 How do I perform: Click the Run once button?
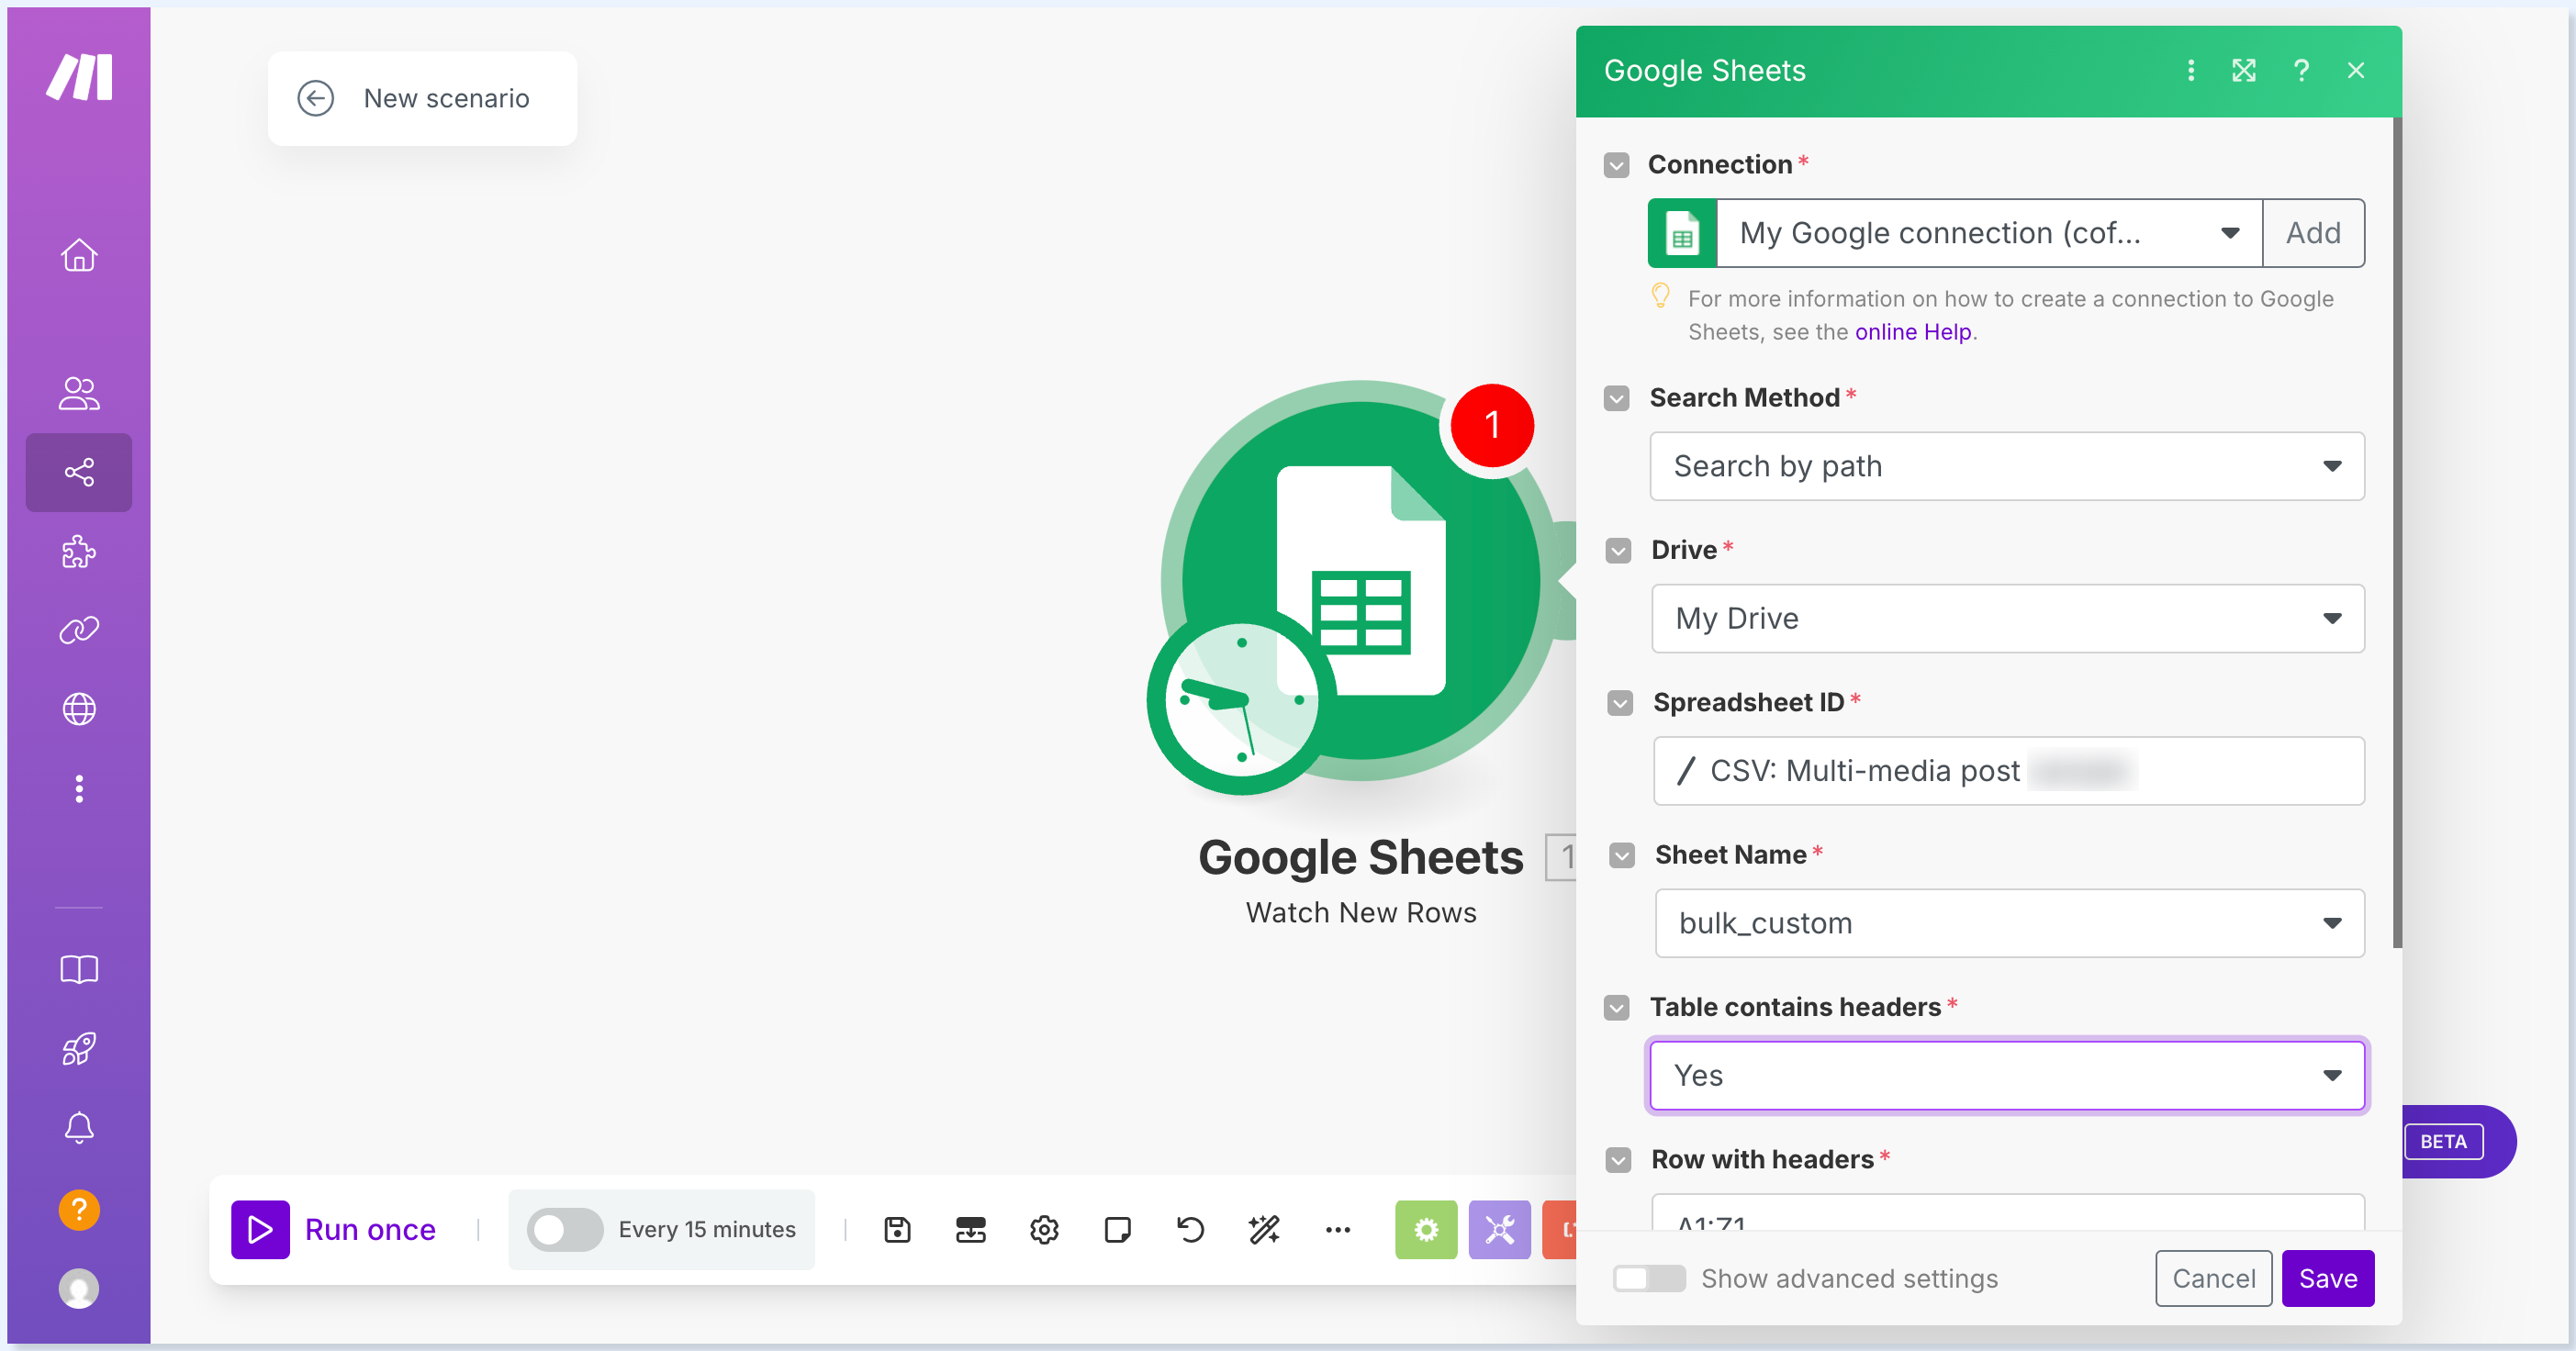tap(334, 1229)
